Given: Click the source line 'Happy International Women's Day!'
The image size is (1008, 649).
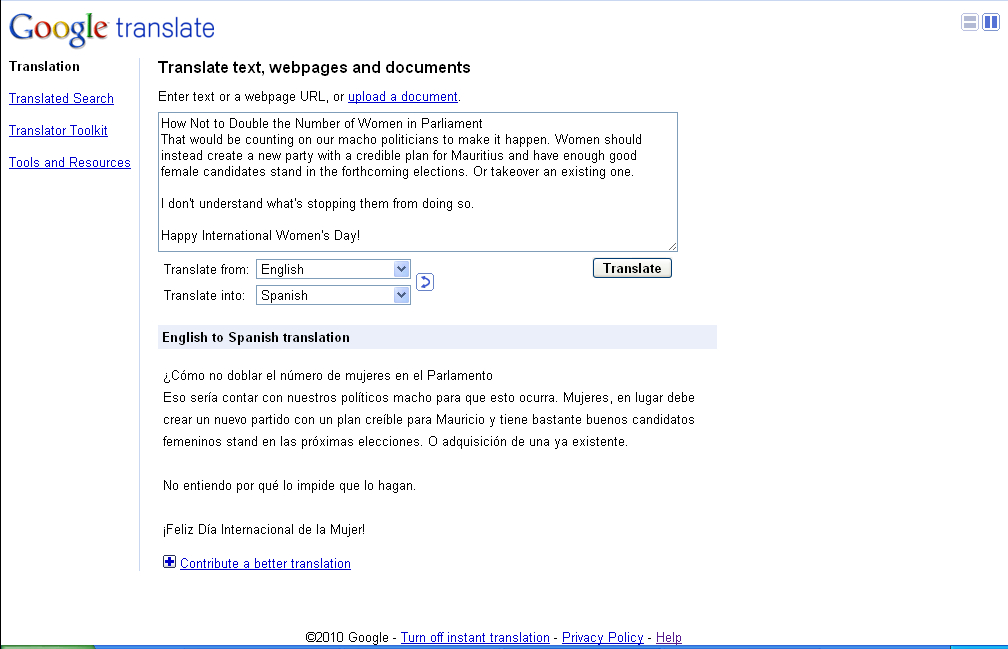Looking at the screenshot, I should pyautogui.click(x=260, y=236).
